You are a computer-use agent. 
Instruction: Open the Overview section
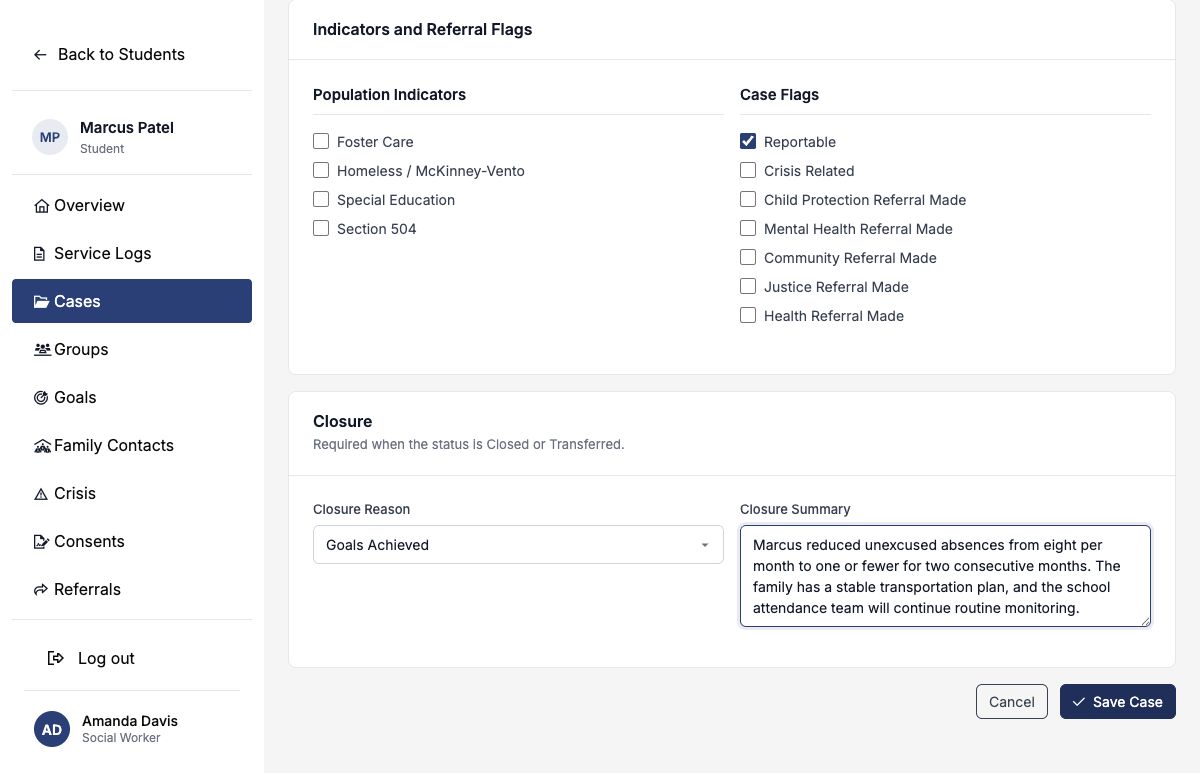(x=132, y=205)
